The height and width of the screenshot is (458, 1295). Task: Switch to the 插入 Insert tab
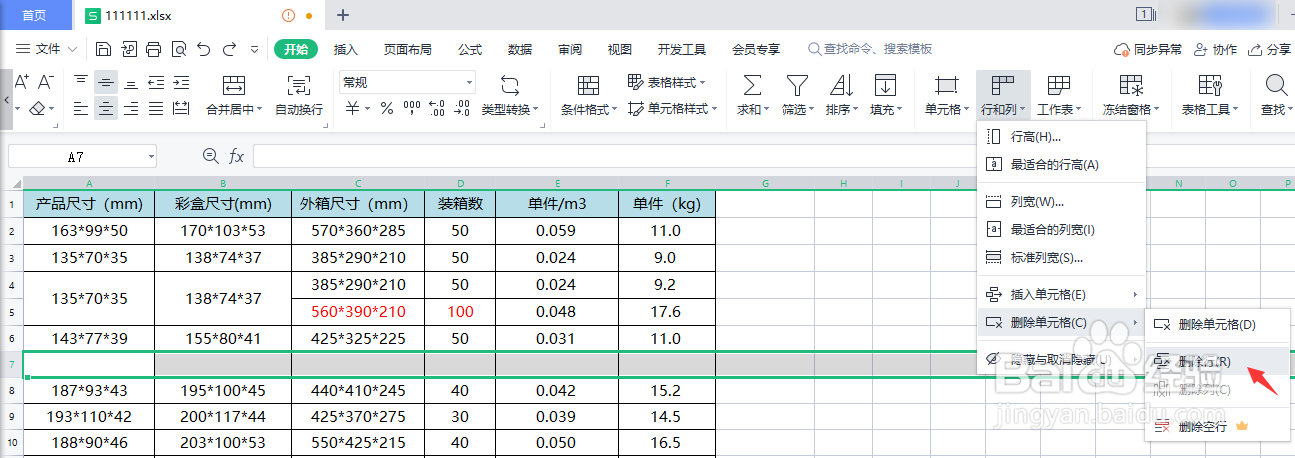tap(346, 49)
